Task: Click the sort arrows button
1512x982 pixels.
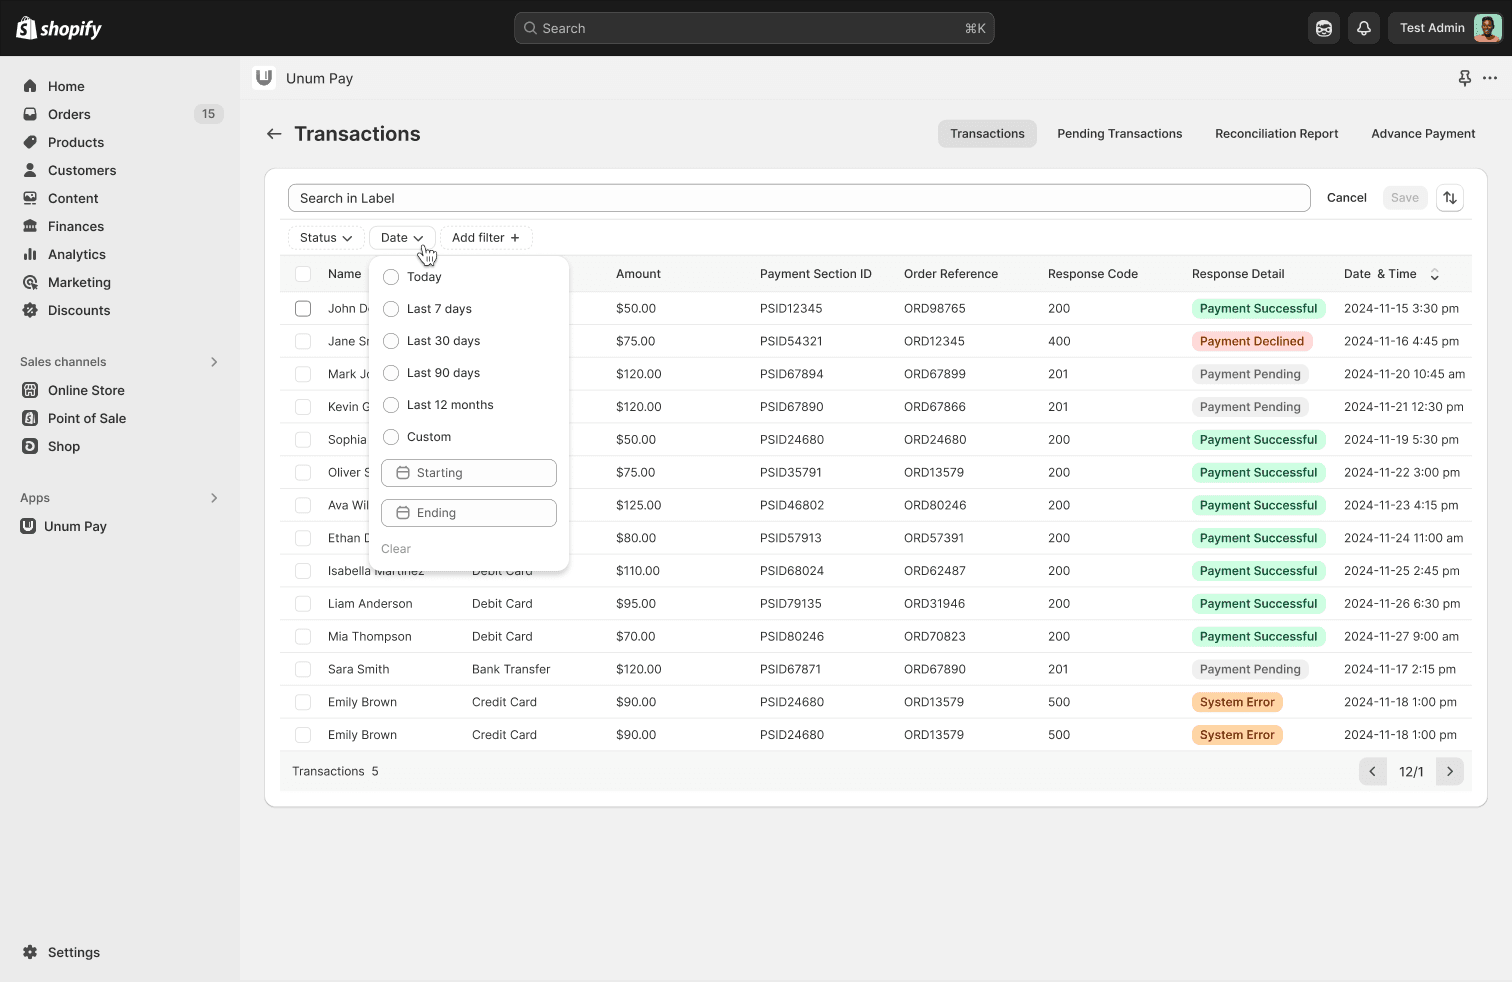Action: 1450,198
